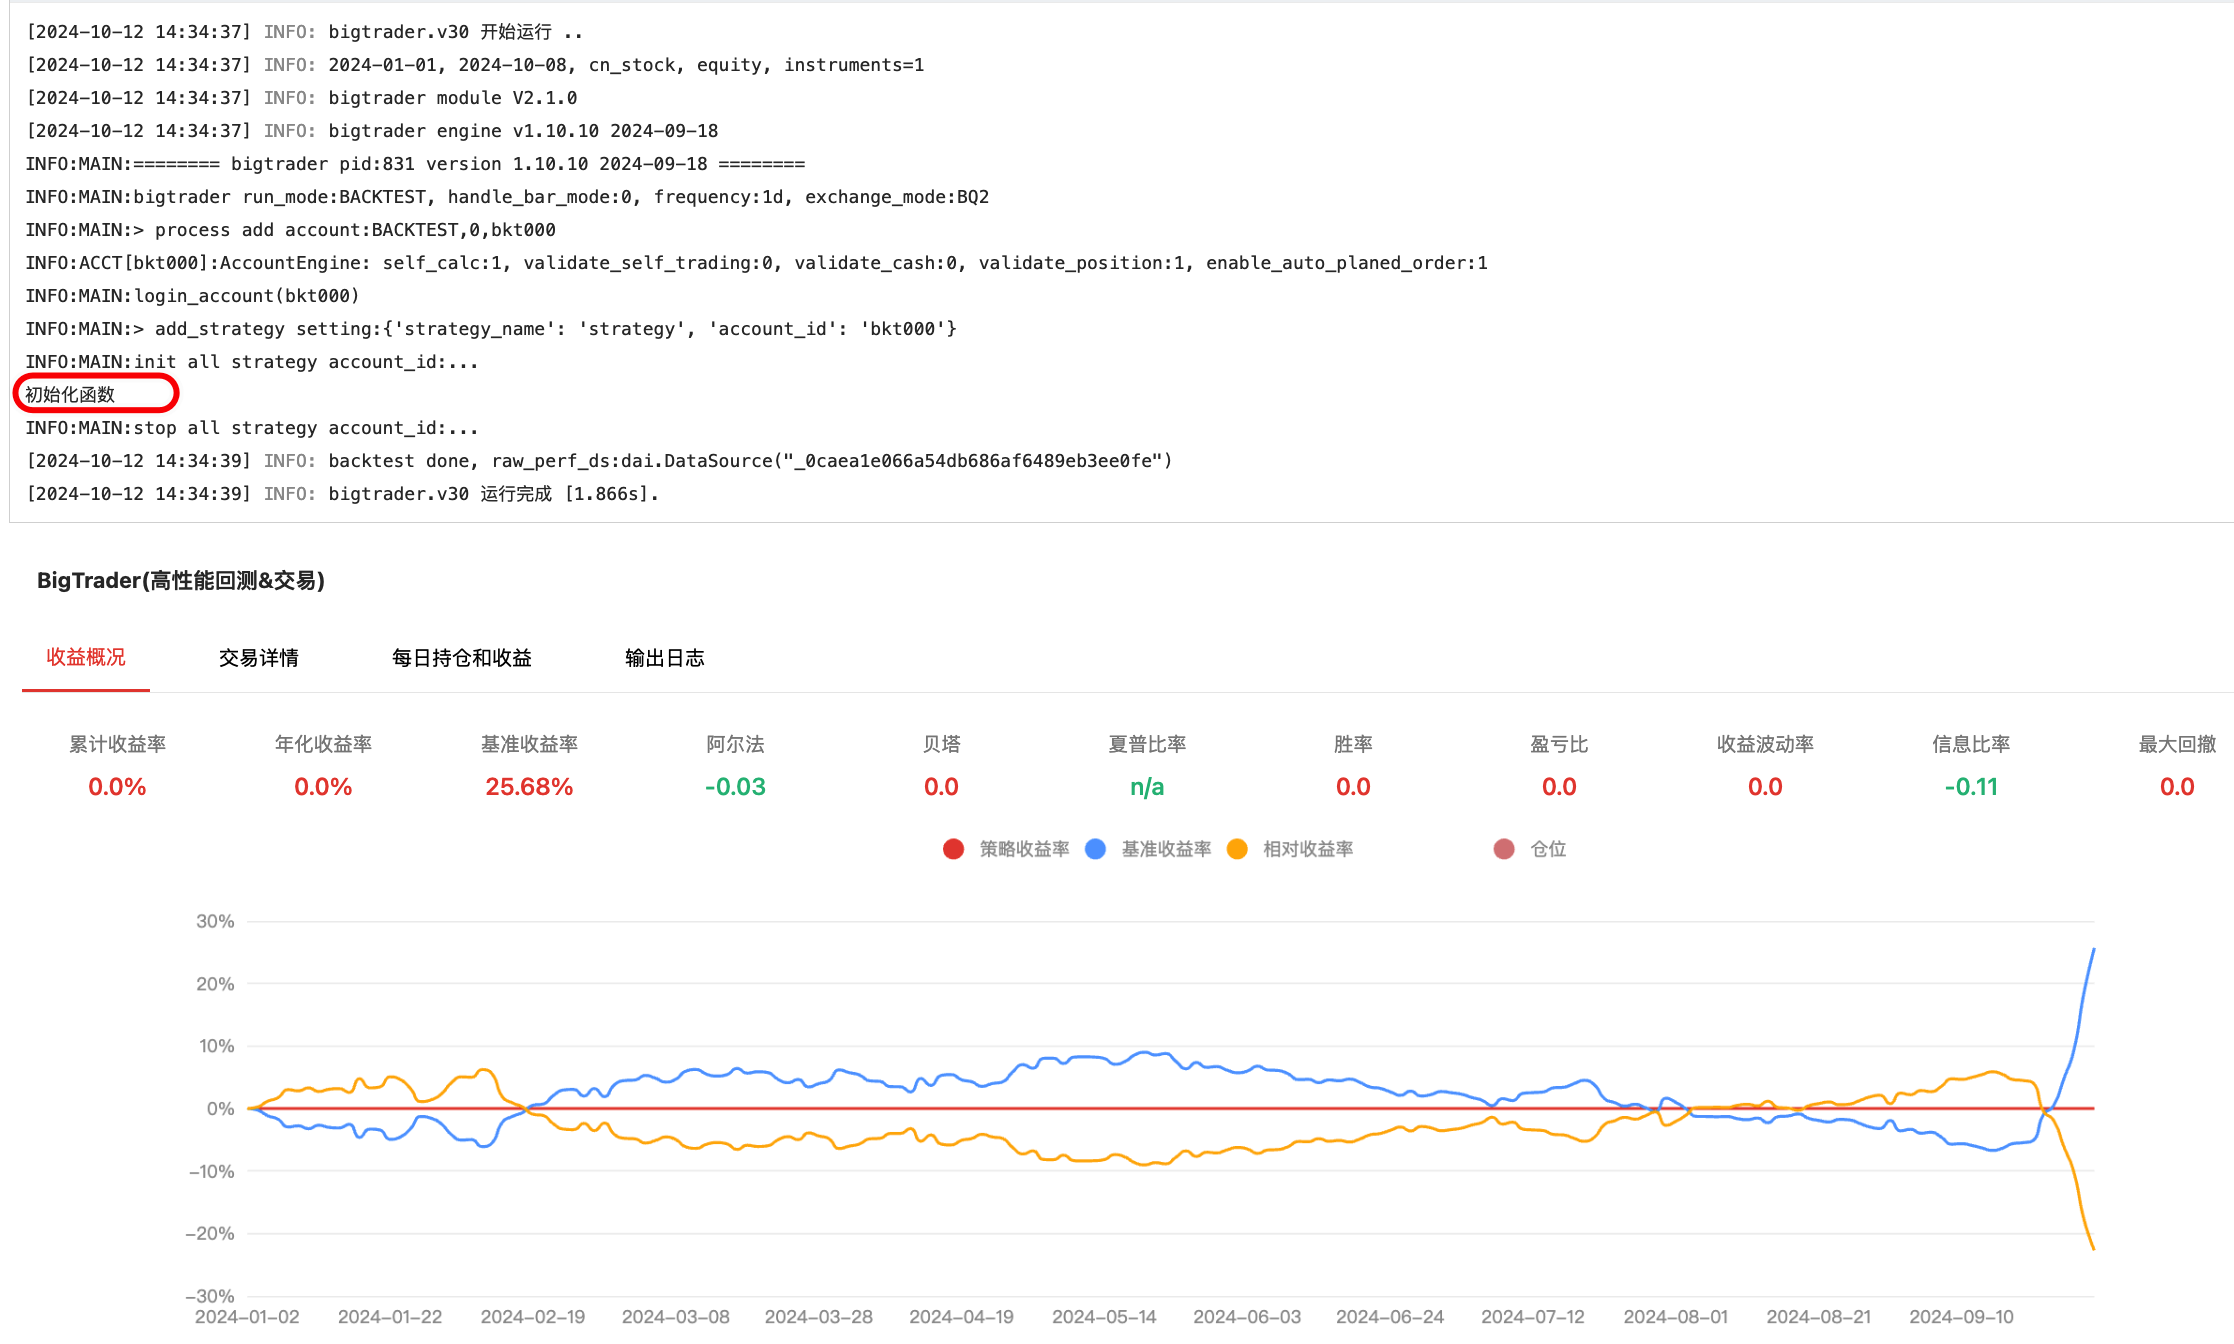Toggle the blue 基准收益率 legend dot

(x=1095, y=849)
